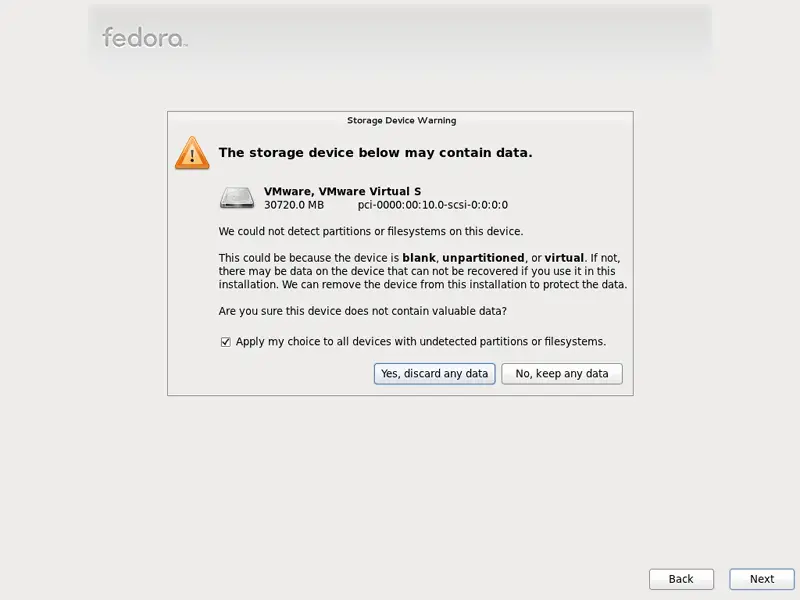
Task: Continue the installer with Next
Action: coord(762,579)
